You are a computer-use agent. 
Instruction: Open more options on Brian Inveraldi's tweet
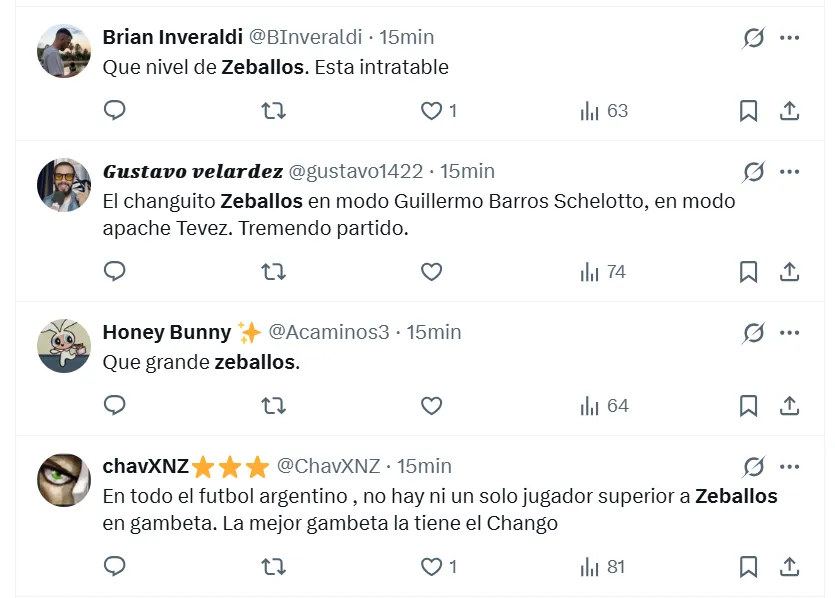pyautogui.click(x=789, y=38)
